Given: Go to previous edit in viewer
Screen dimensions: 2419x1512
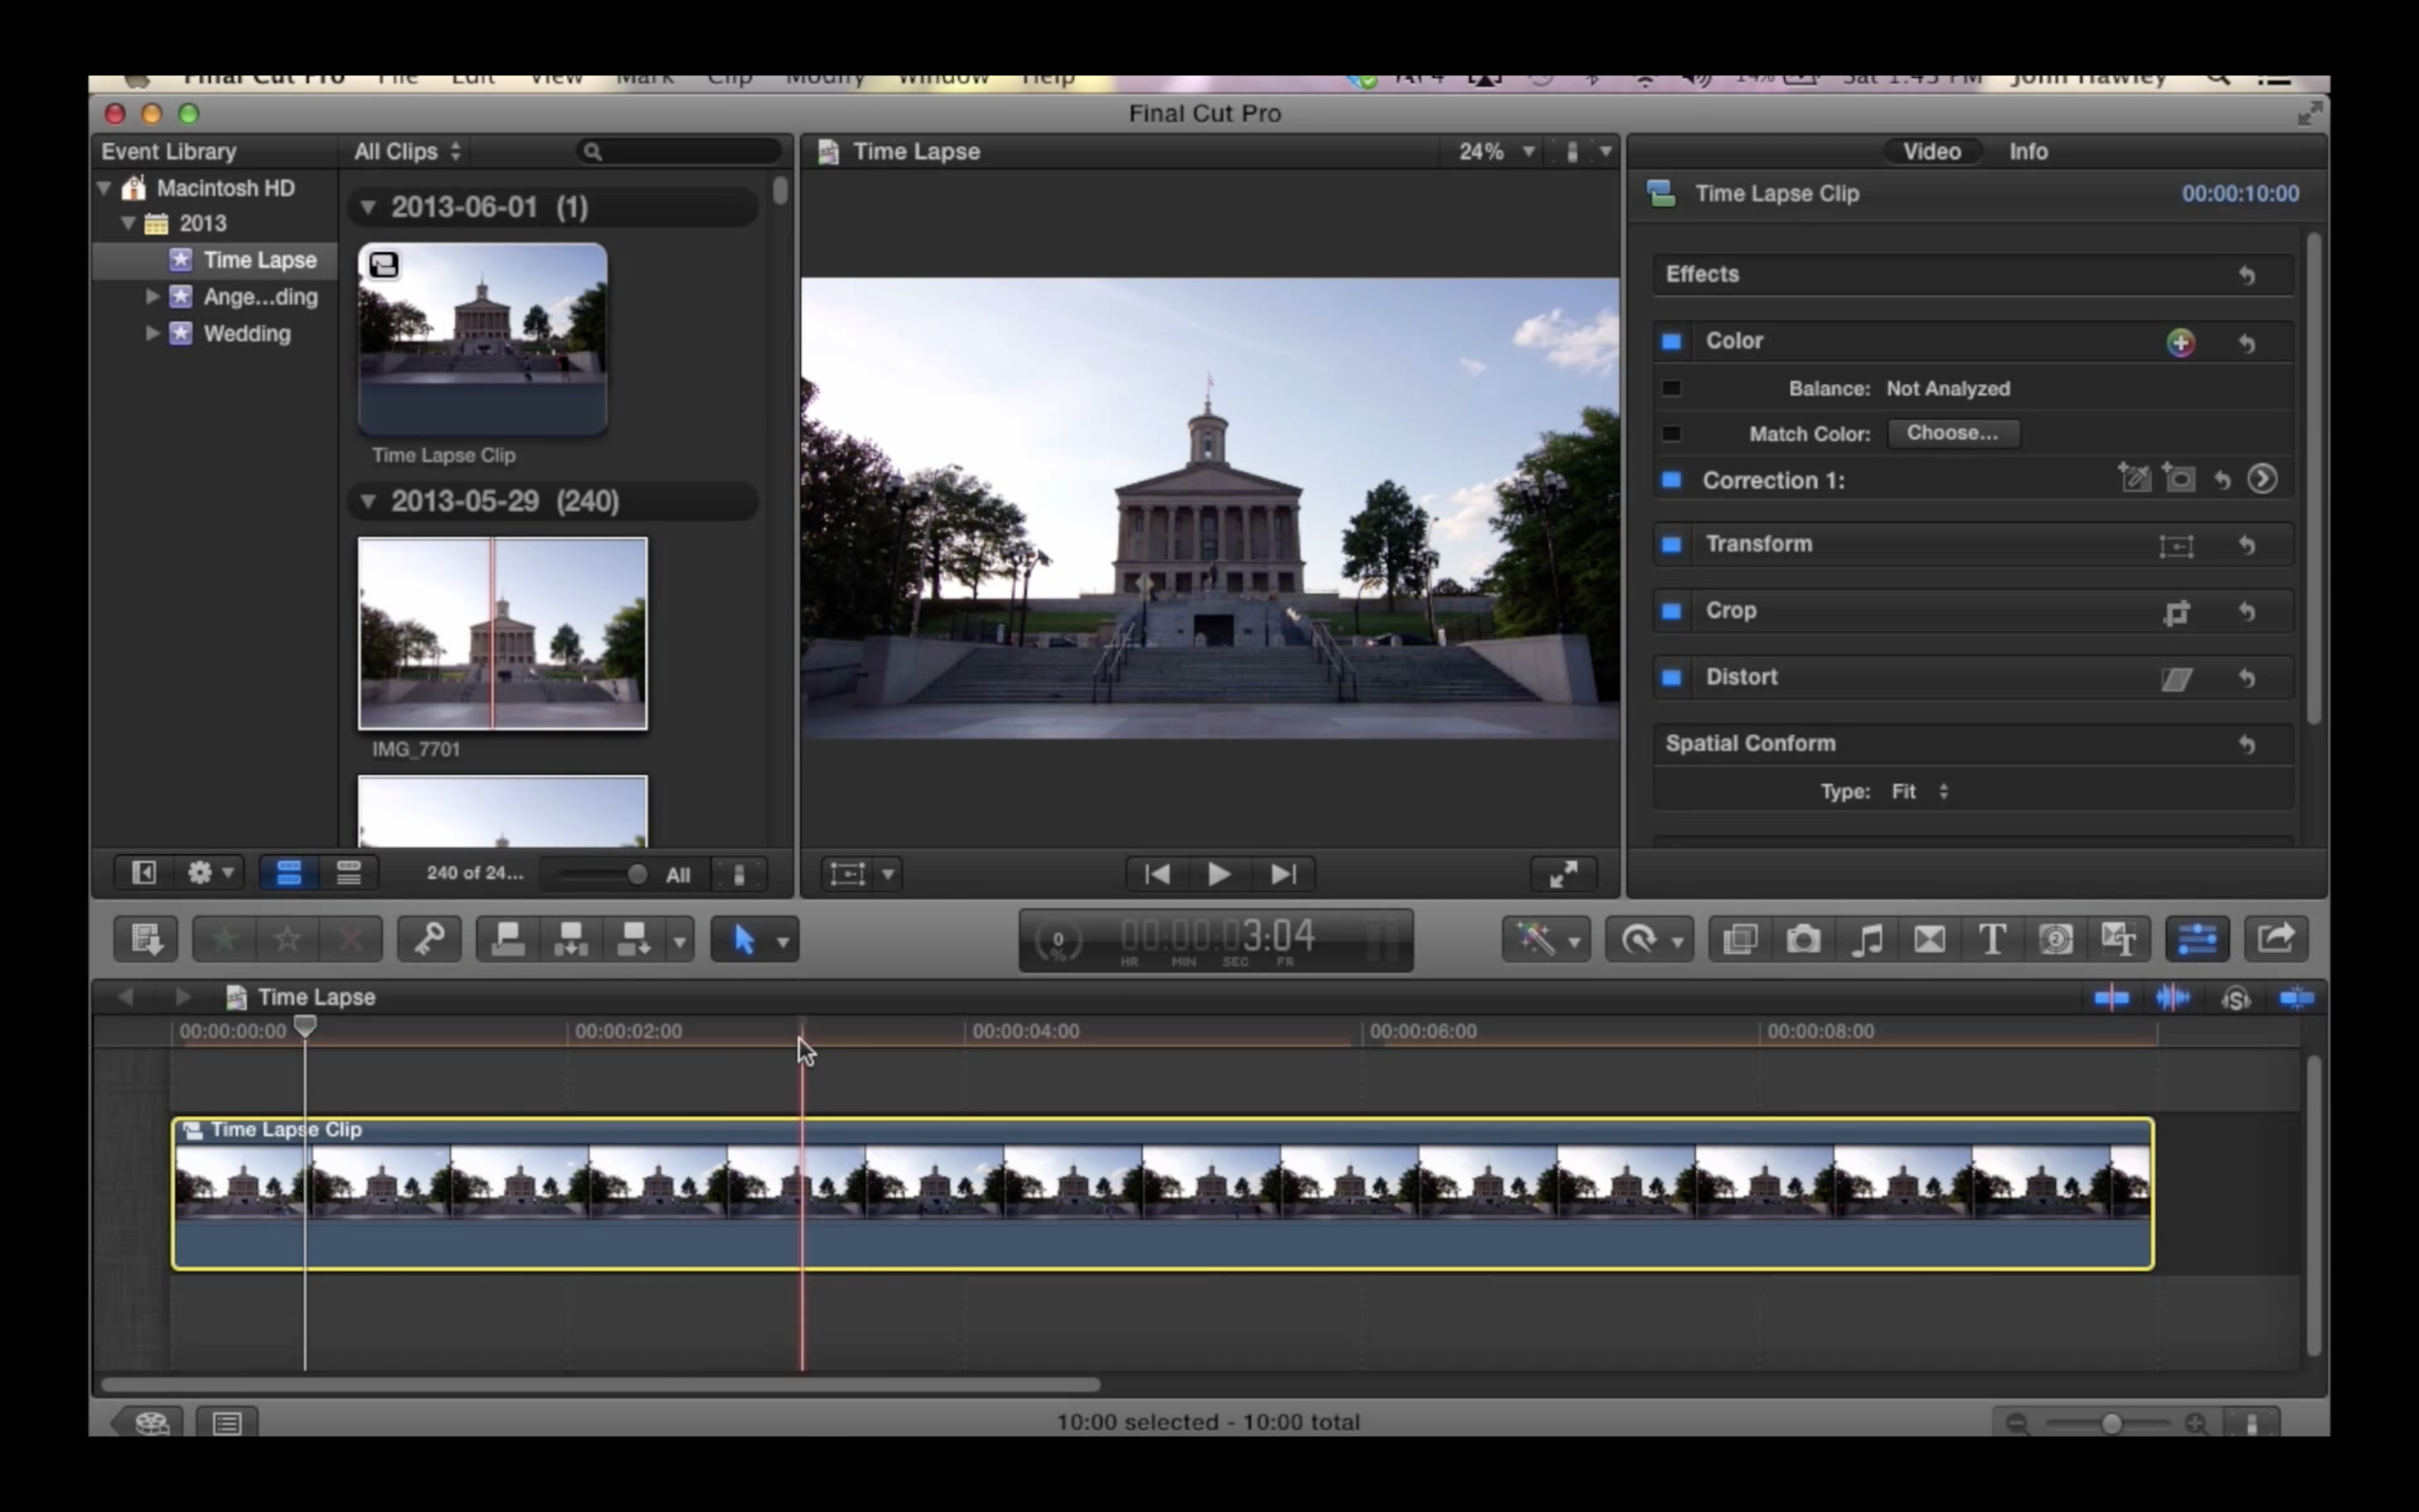Looking at the screenshot, I should (x=1157, y=874).
